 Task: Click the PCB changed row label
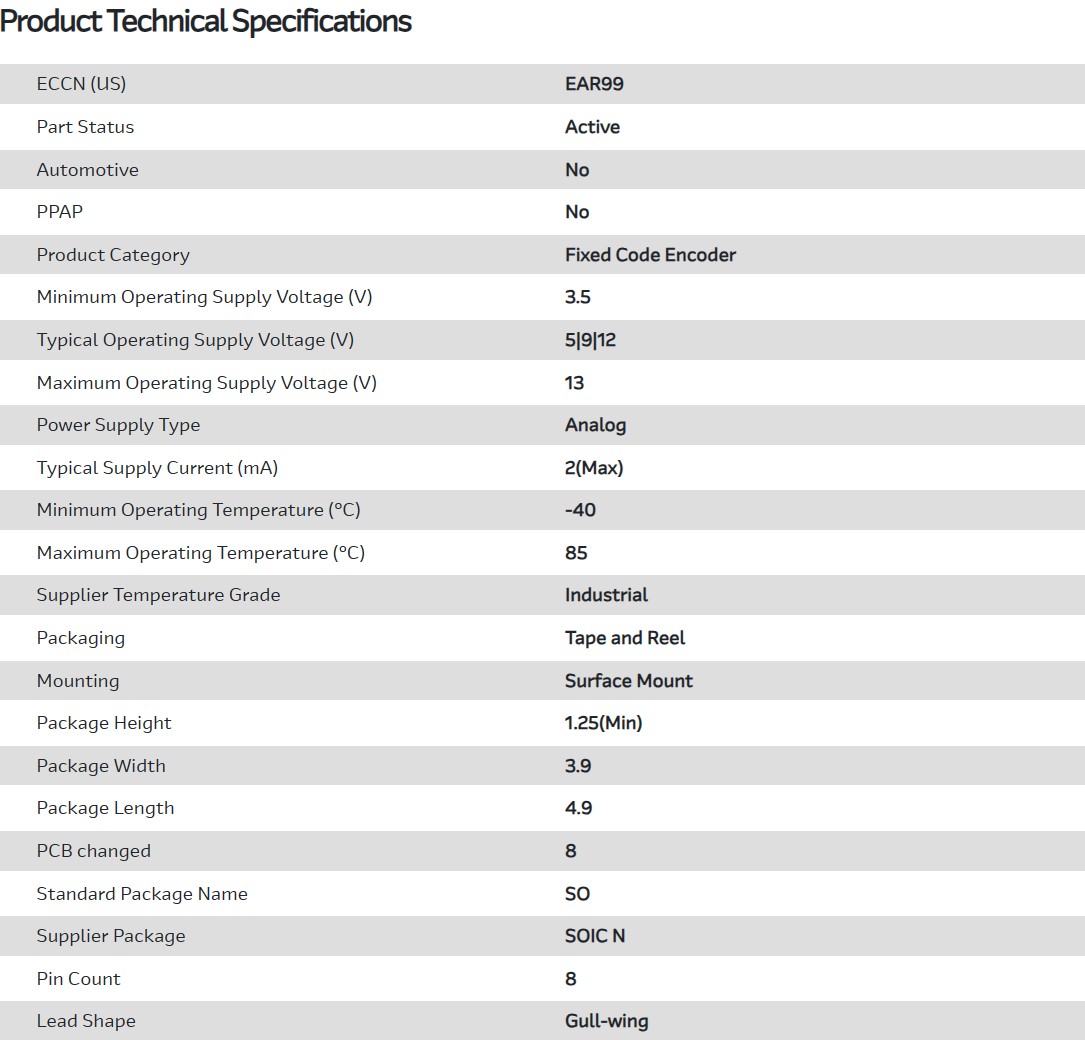click(93, 851)
